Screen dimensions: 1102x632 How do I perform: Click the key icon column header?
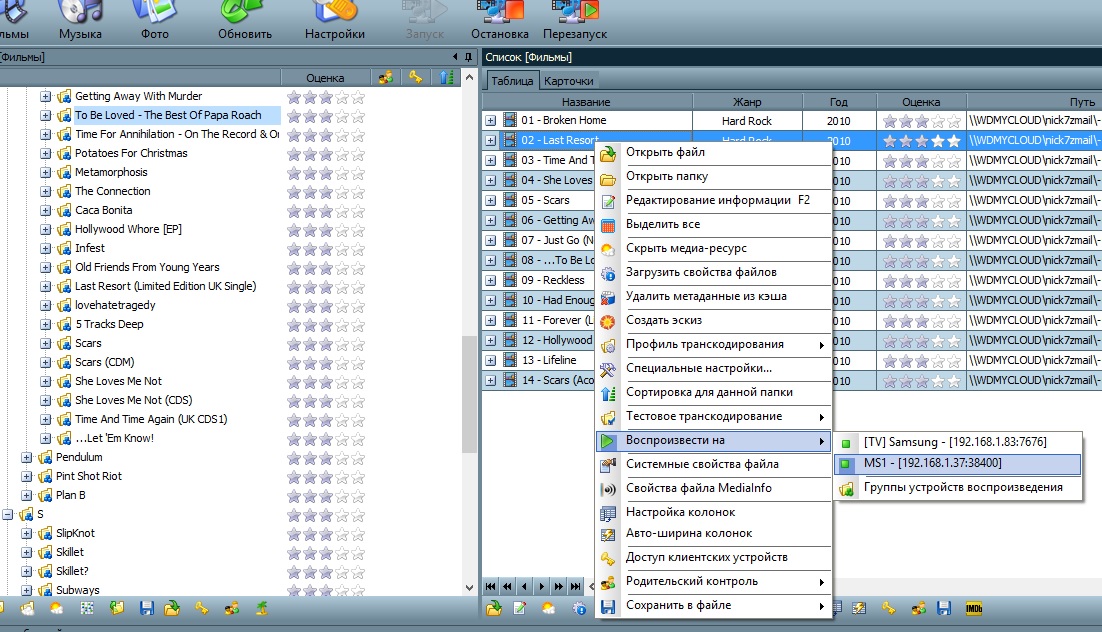pos(415,77)
